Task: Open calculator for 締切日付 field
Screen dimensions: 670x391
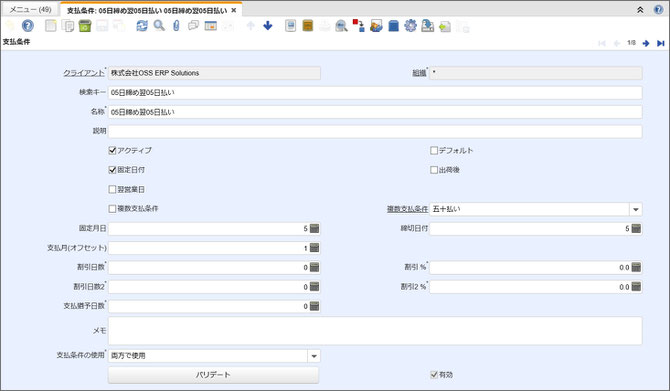Action: click(x=636, y=229)
